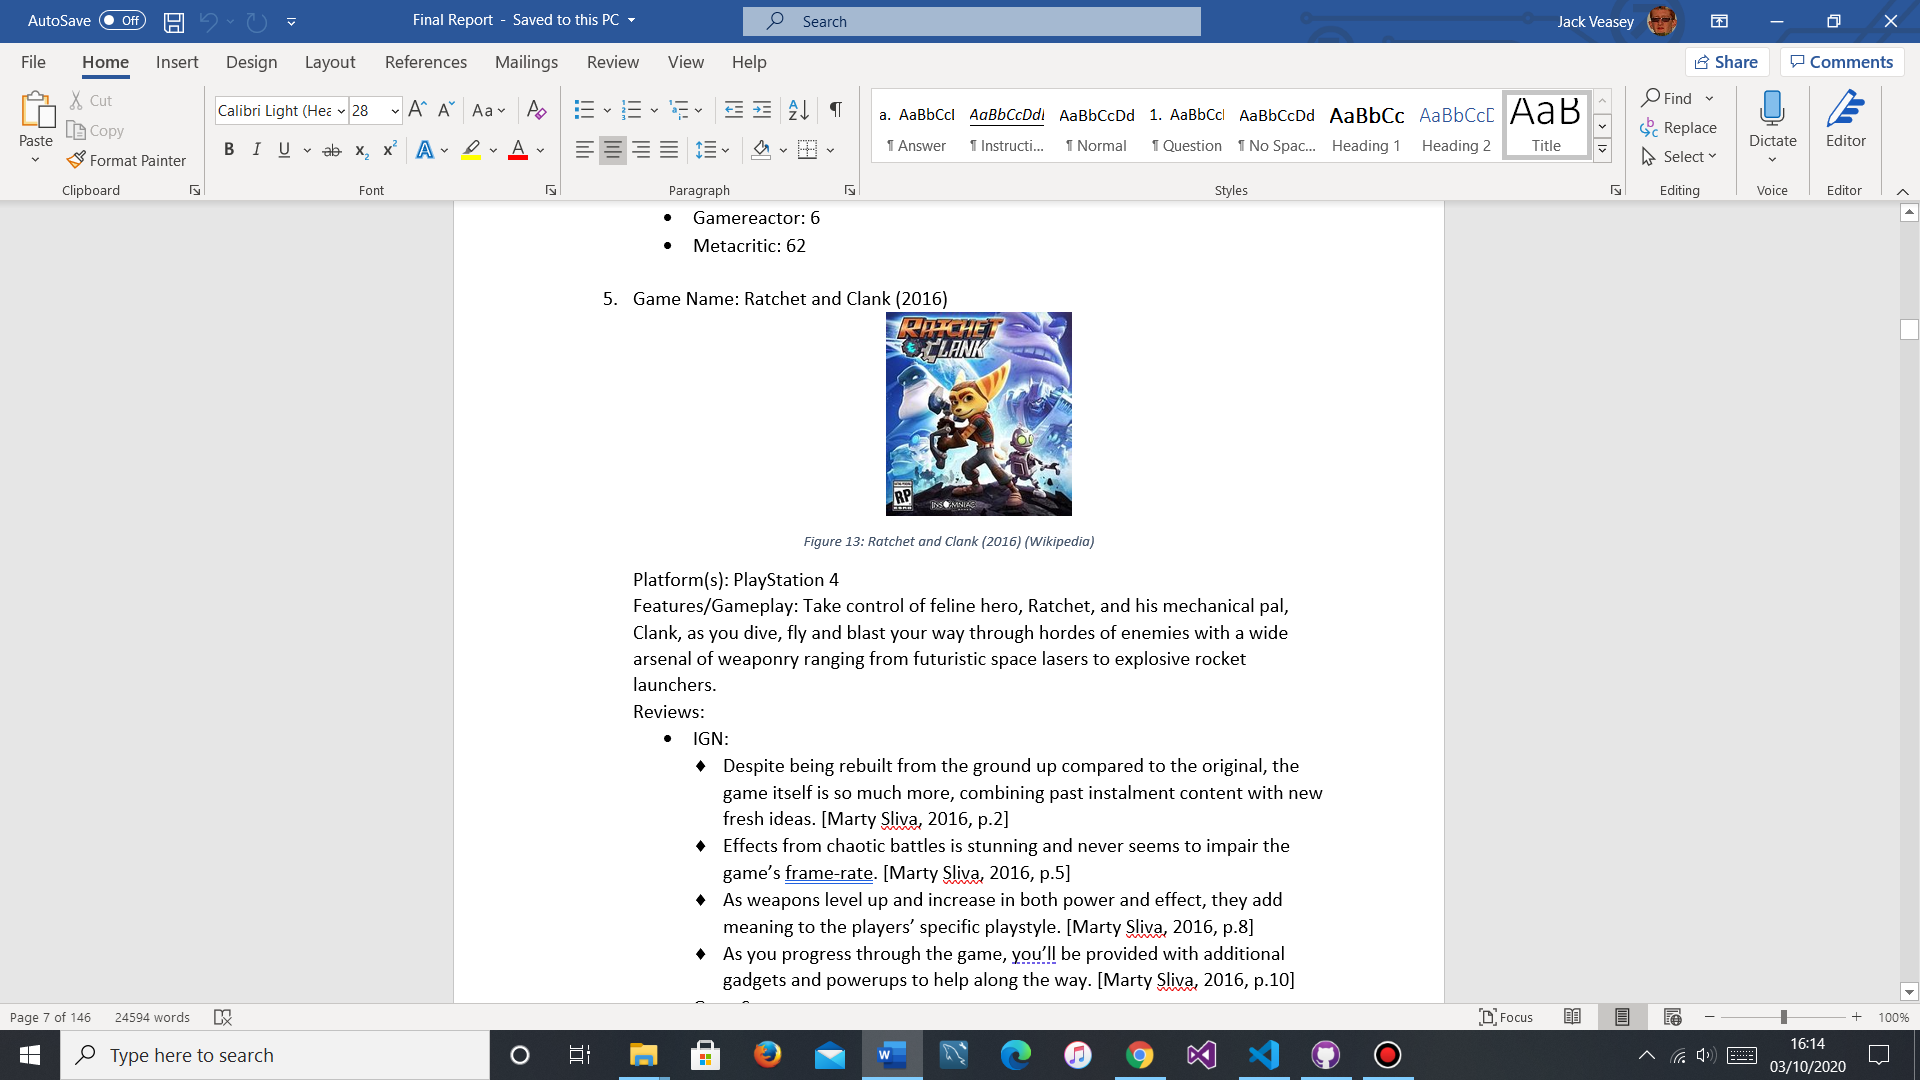Decrease paragraph indent

click(733, 110)
